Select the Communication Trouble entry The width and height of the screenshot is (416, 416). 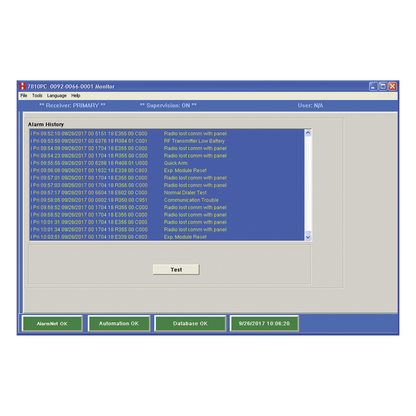(167, 200)
